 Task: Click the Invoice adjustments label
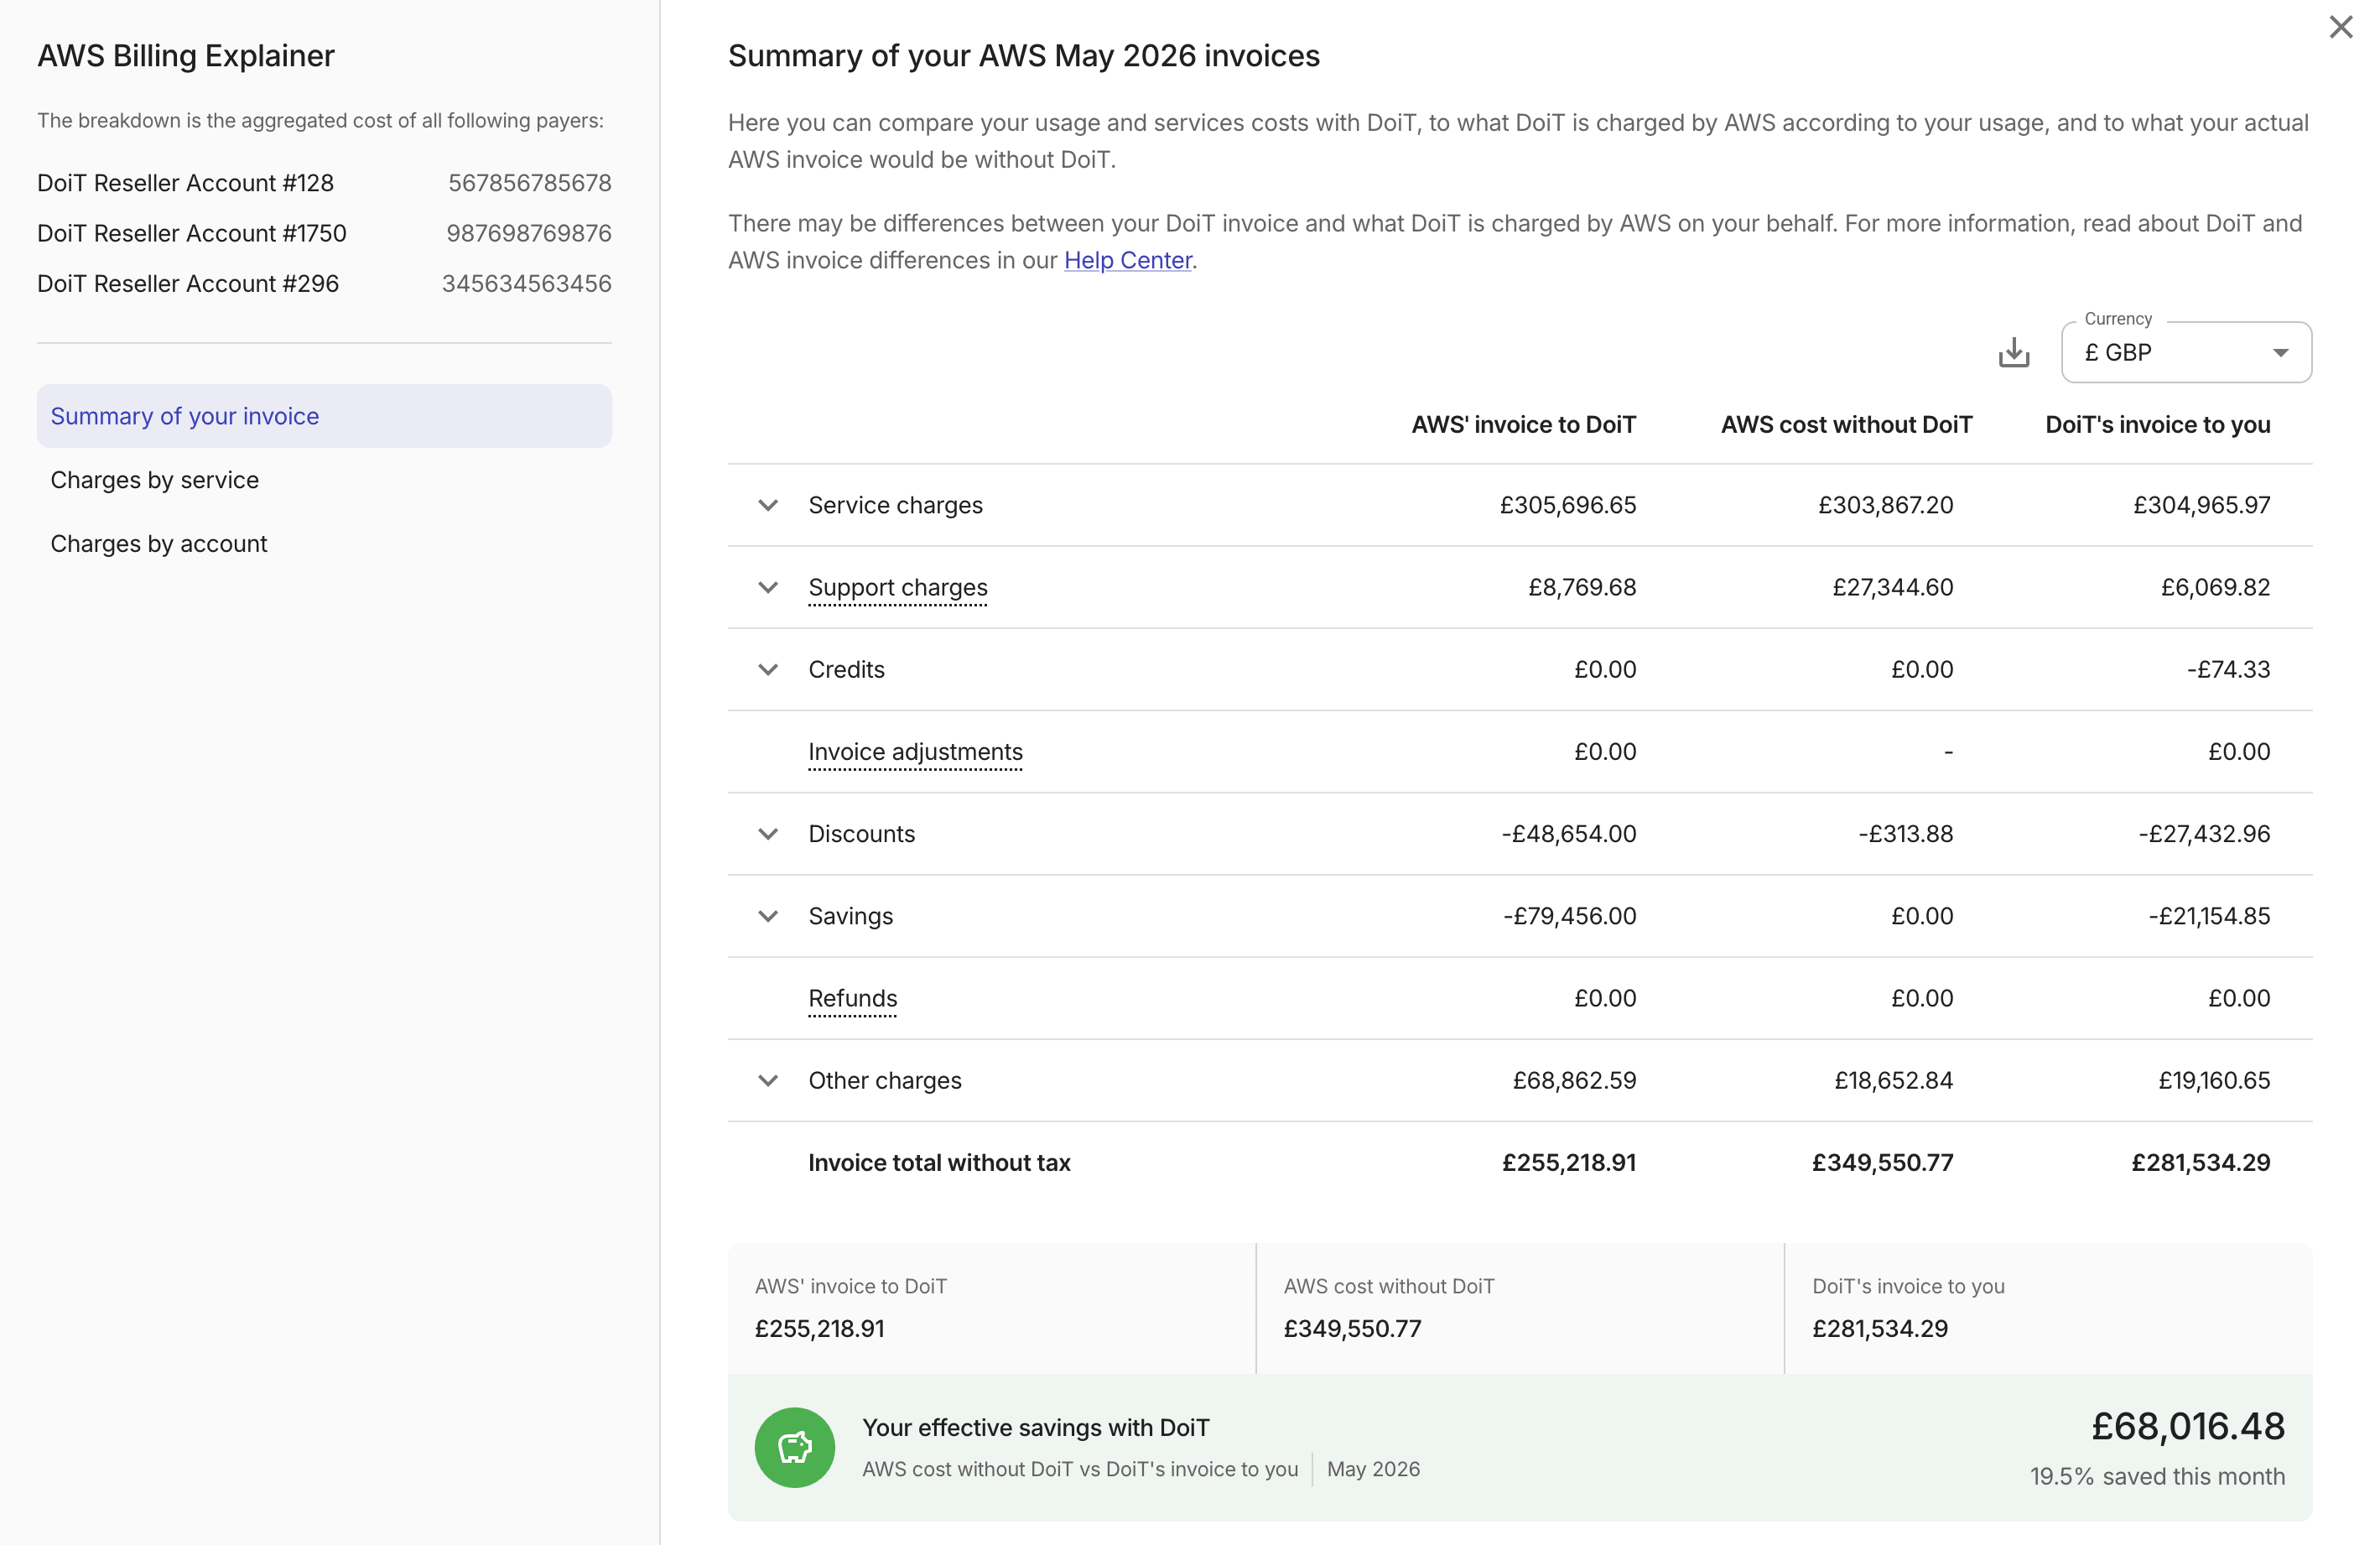coord(915,752)
